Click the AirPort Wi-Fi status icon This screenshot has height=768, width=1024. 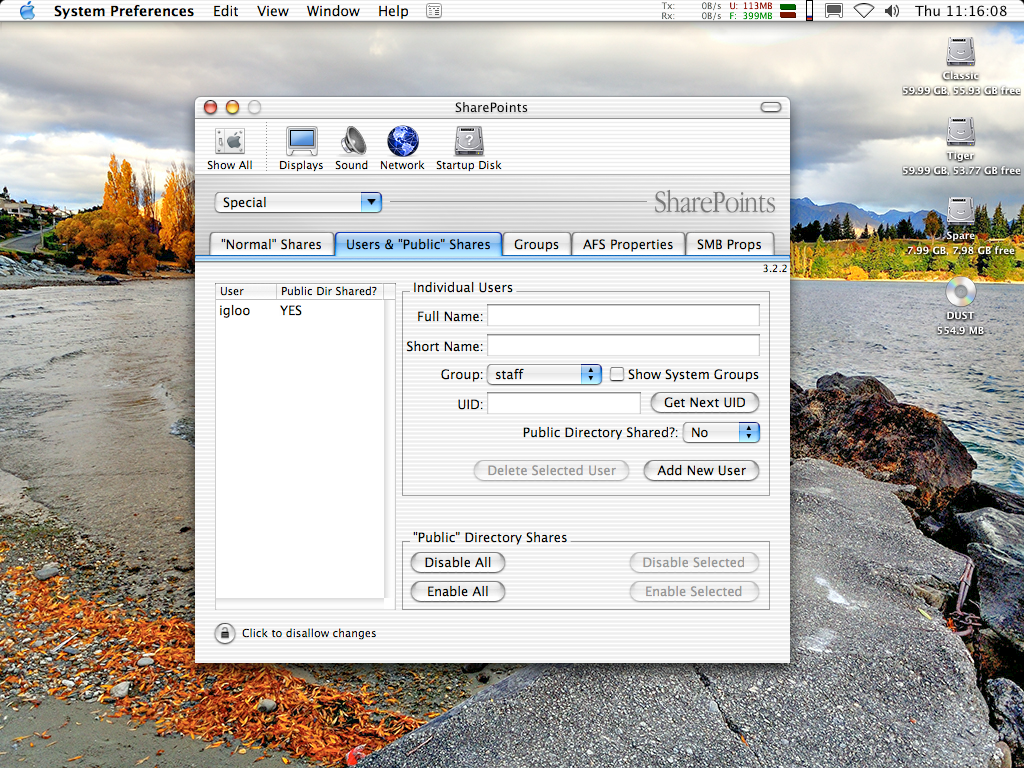pos(863,11)
